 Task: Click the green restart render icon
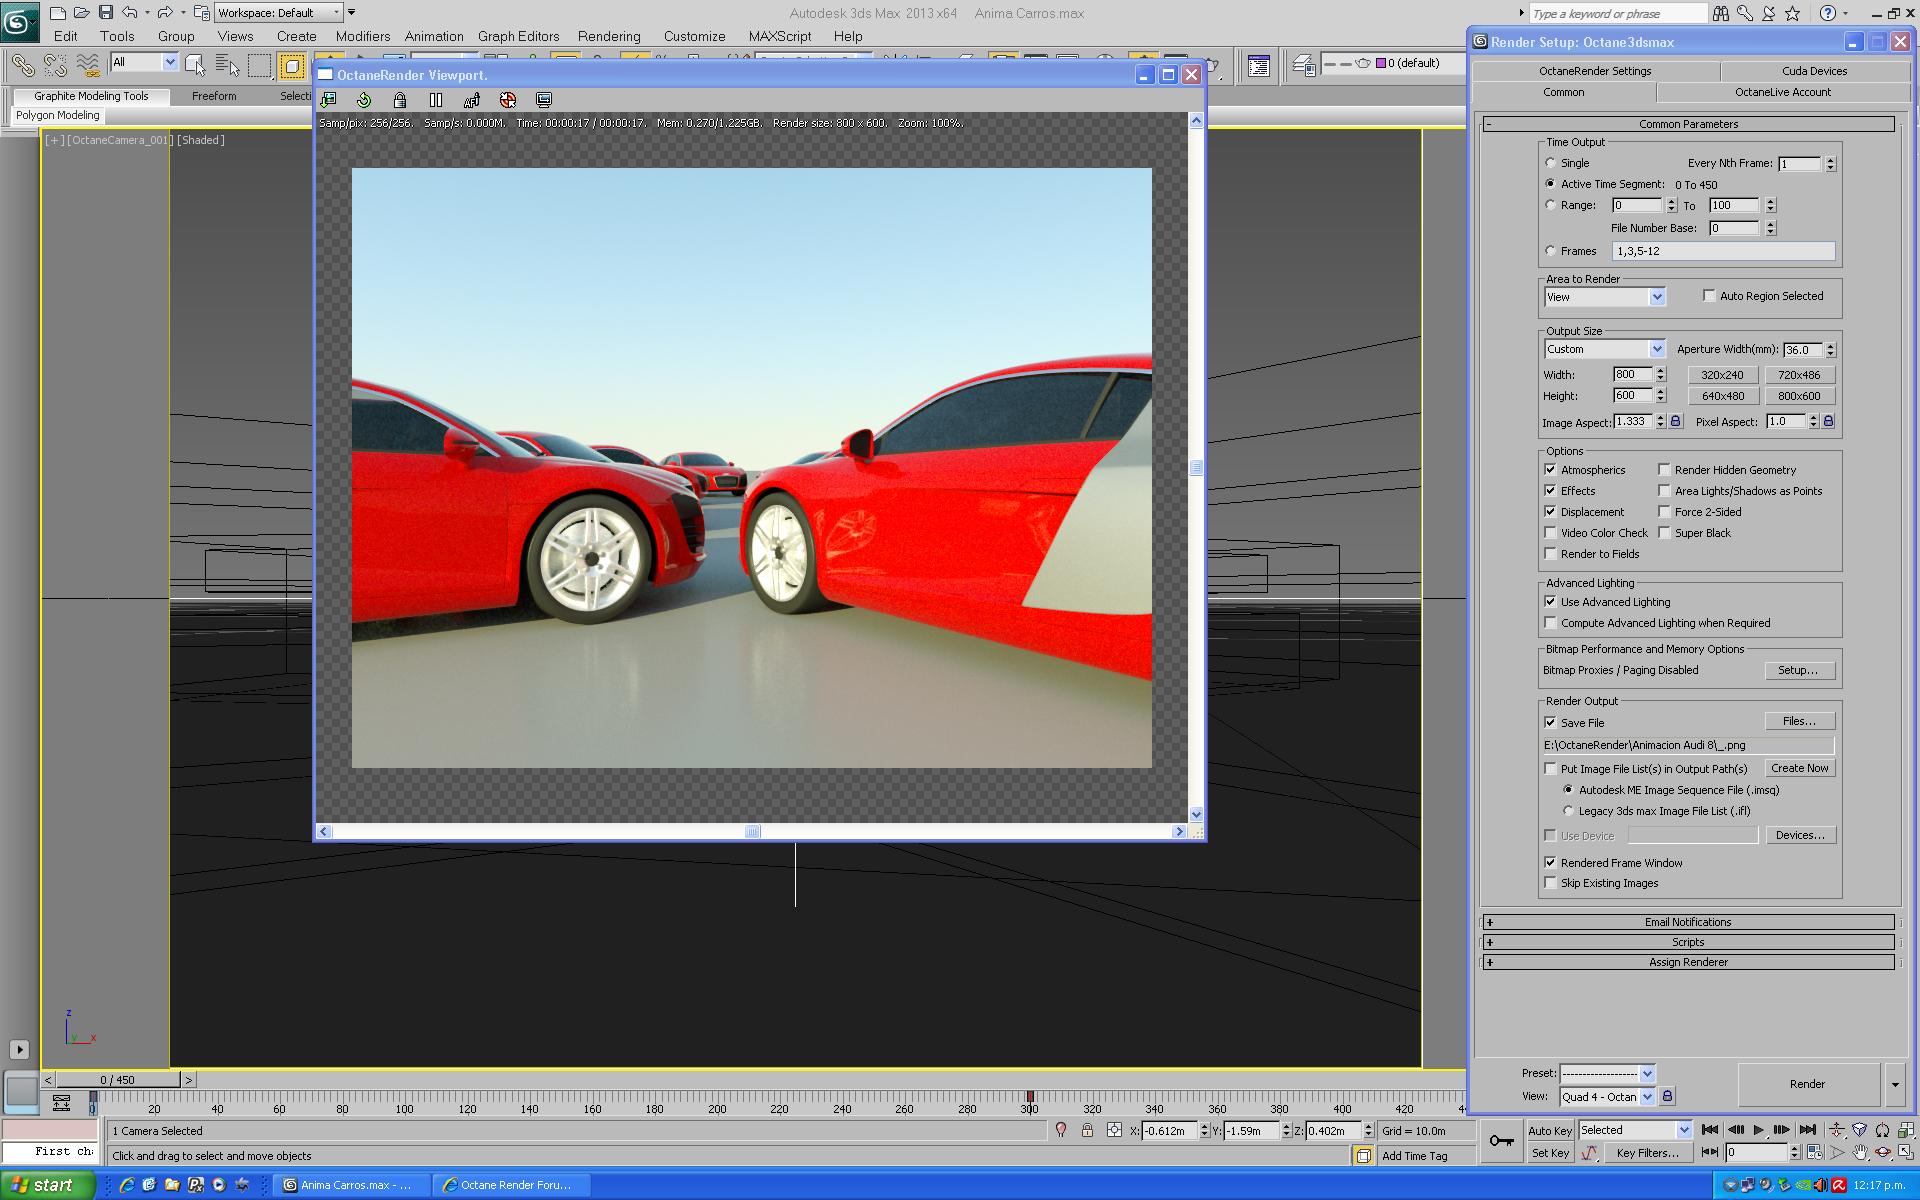(x=364, y=100)
